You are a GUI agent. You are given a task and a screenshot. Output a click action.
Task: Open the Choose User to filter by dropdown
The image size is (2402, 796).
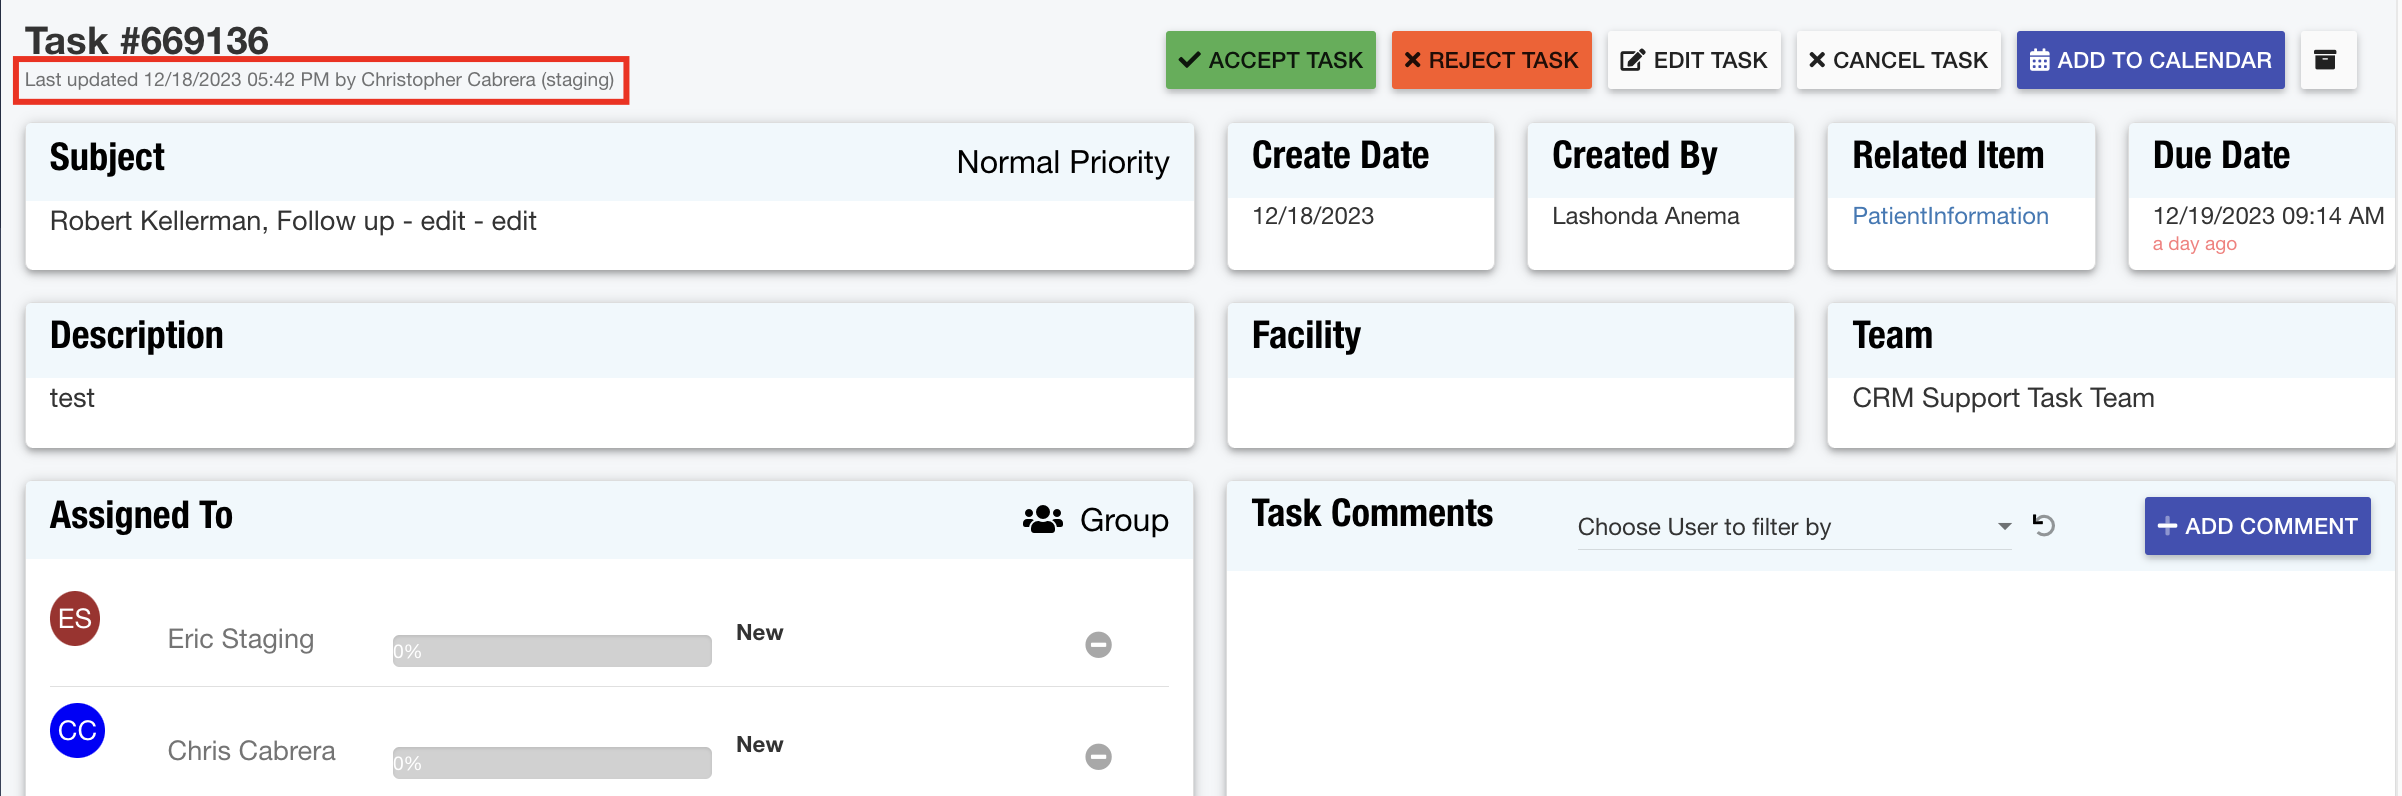(1780, 527)
